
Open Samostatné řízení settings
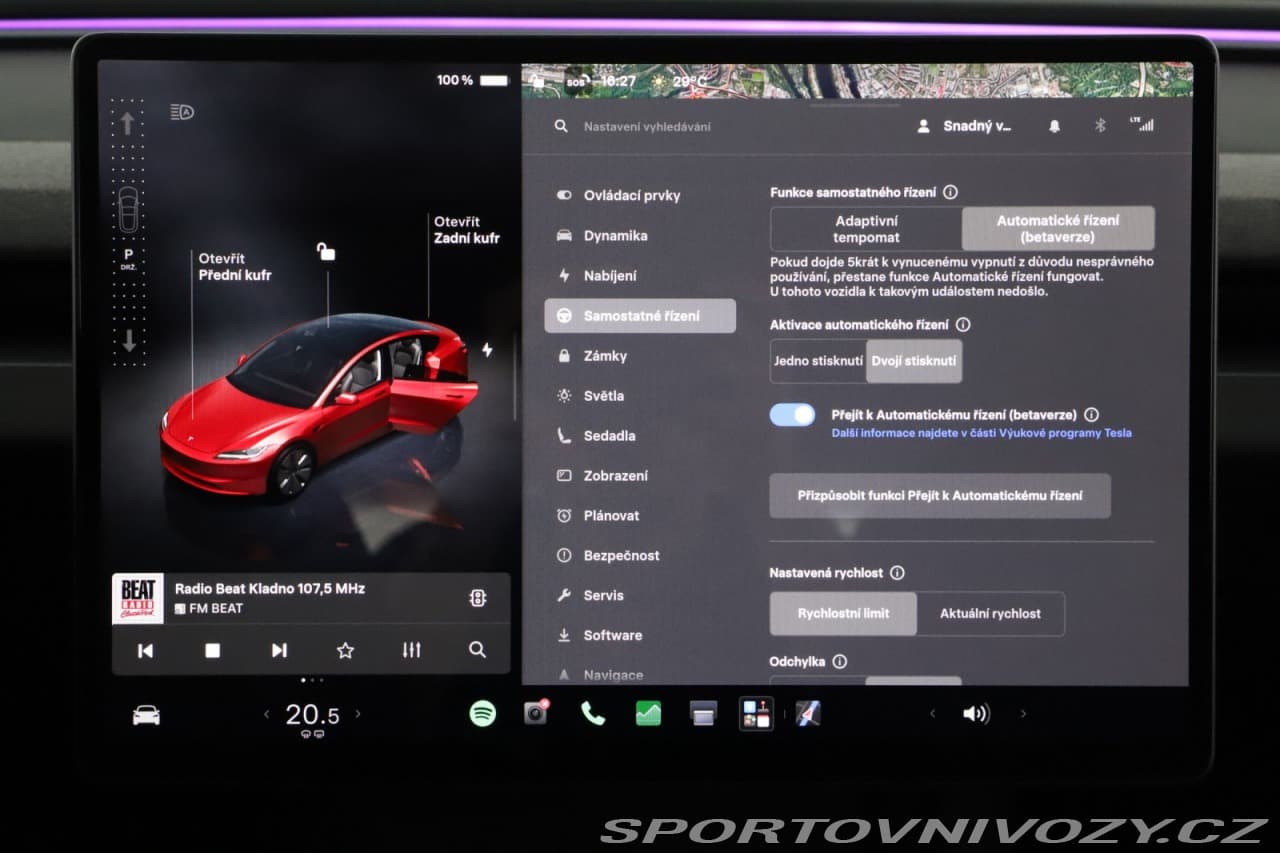[x=640, y=316]
